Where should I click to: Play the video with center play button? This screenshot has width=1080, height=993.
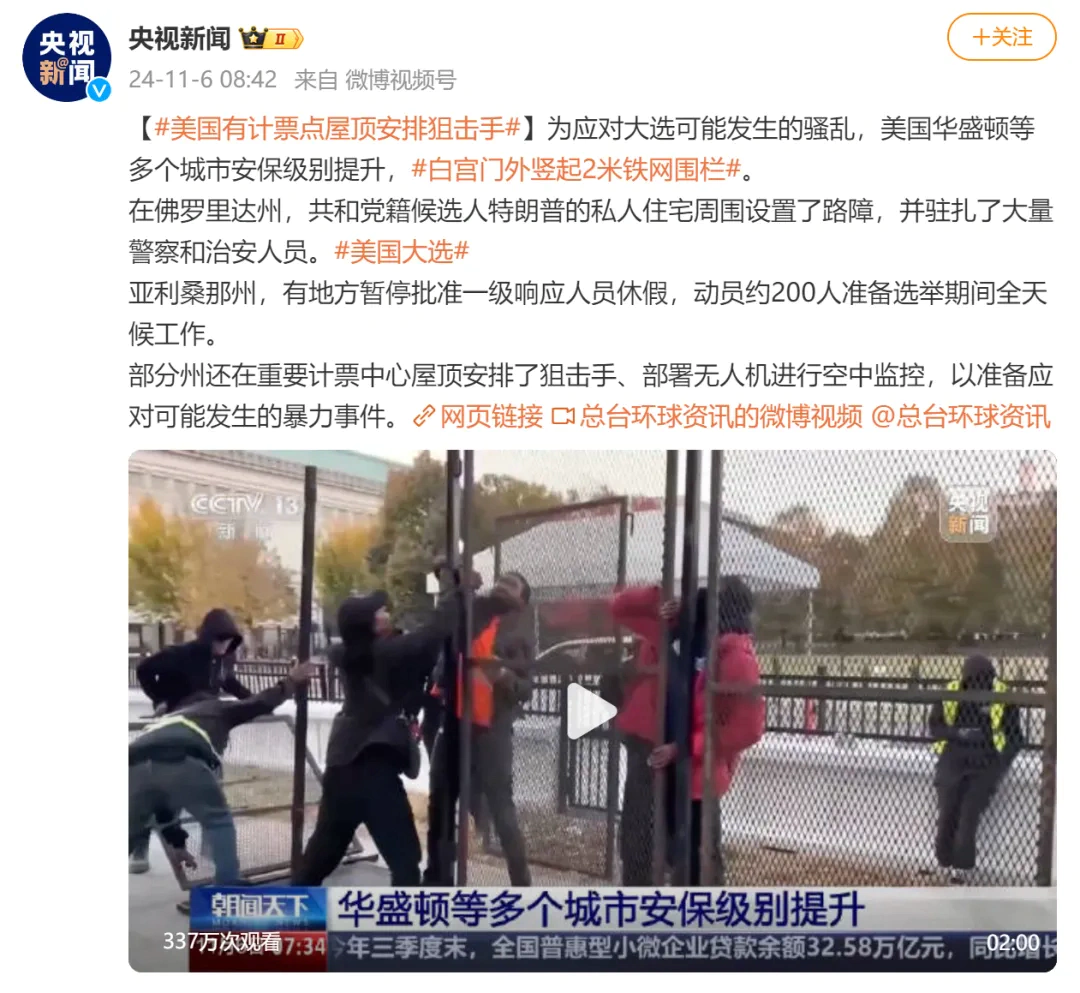(591, 711)
